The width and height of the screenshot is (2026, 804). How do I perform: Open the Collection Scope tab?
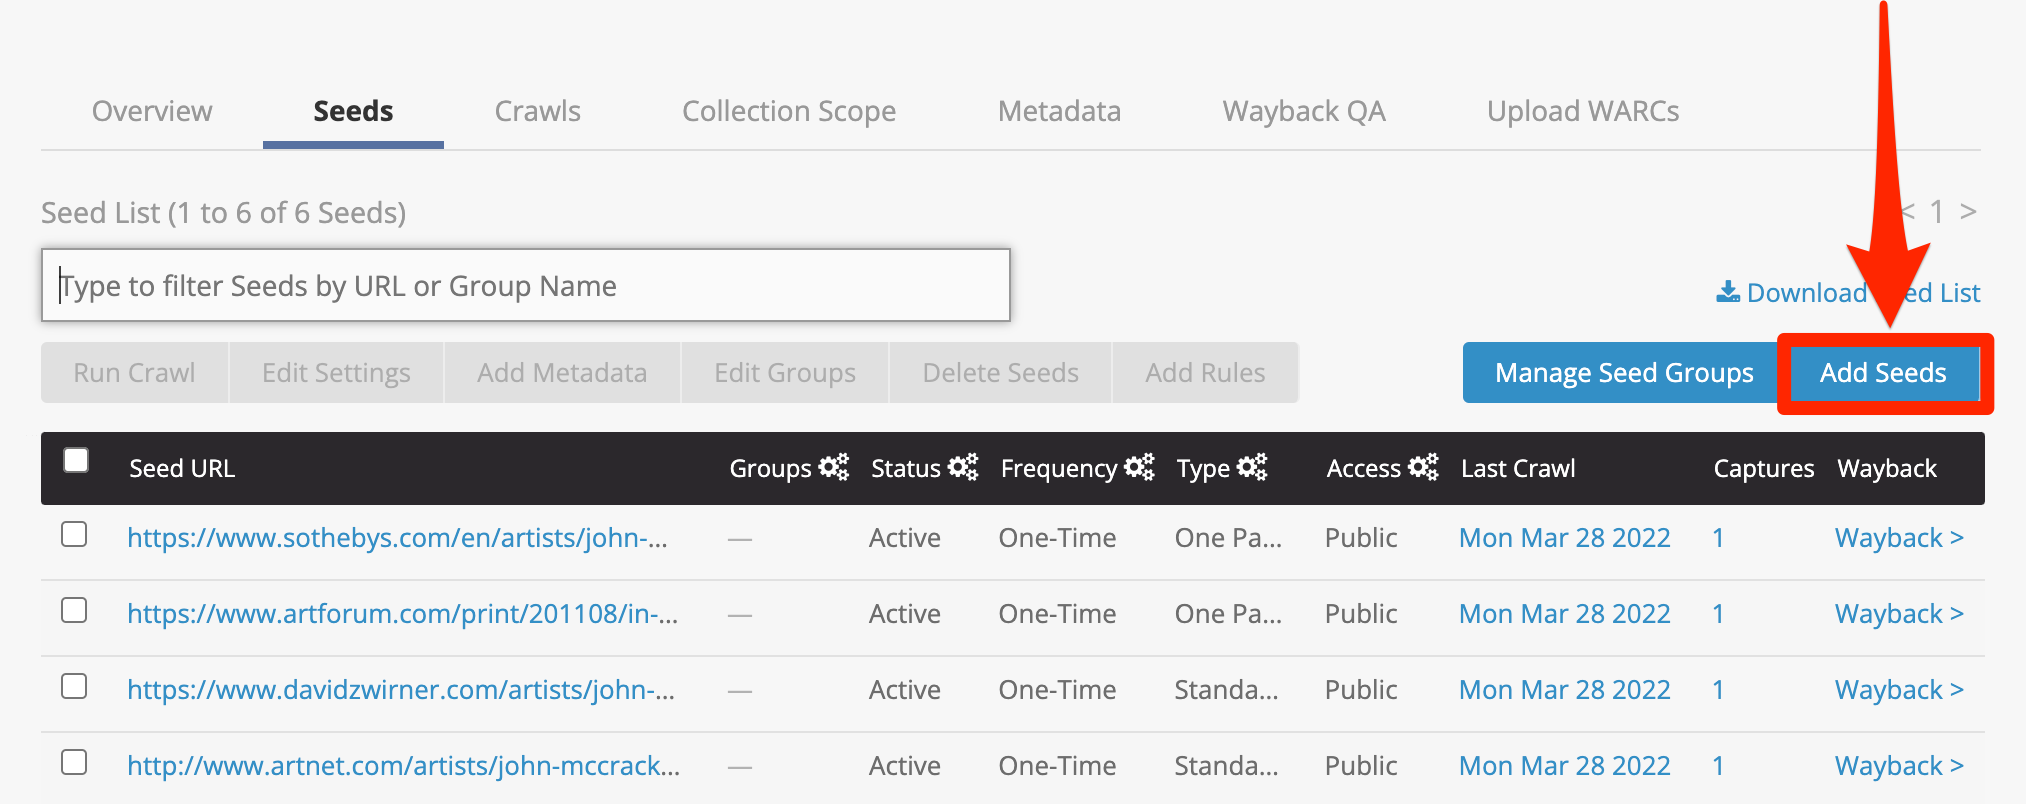[788, 111]
